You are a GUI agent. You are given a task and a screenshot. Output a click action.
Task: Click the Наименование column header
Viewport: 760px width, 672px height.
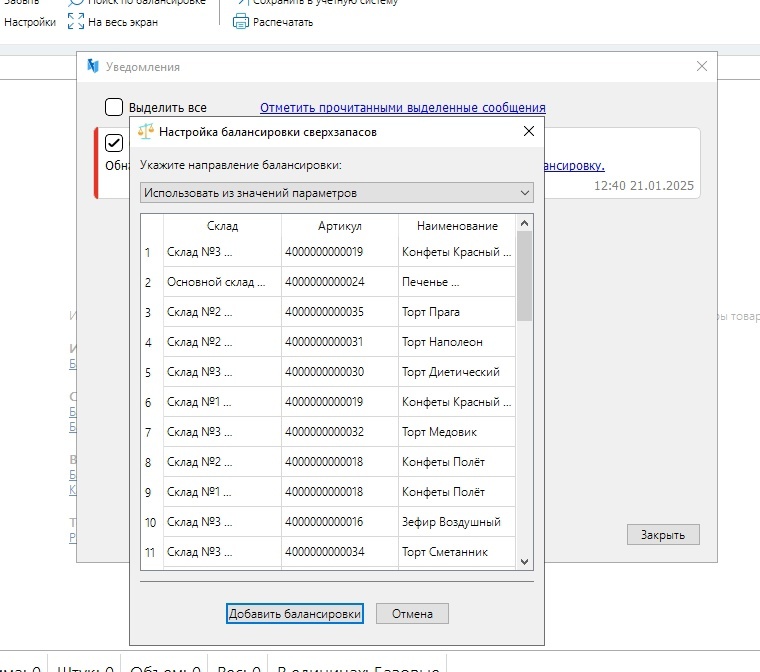click(457, 226)
